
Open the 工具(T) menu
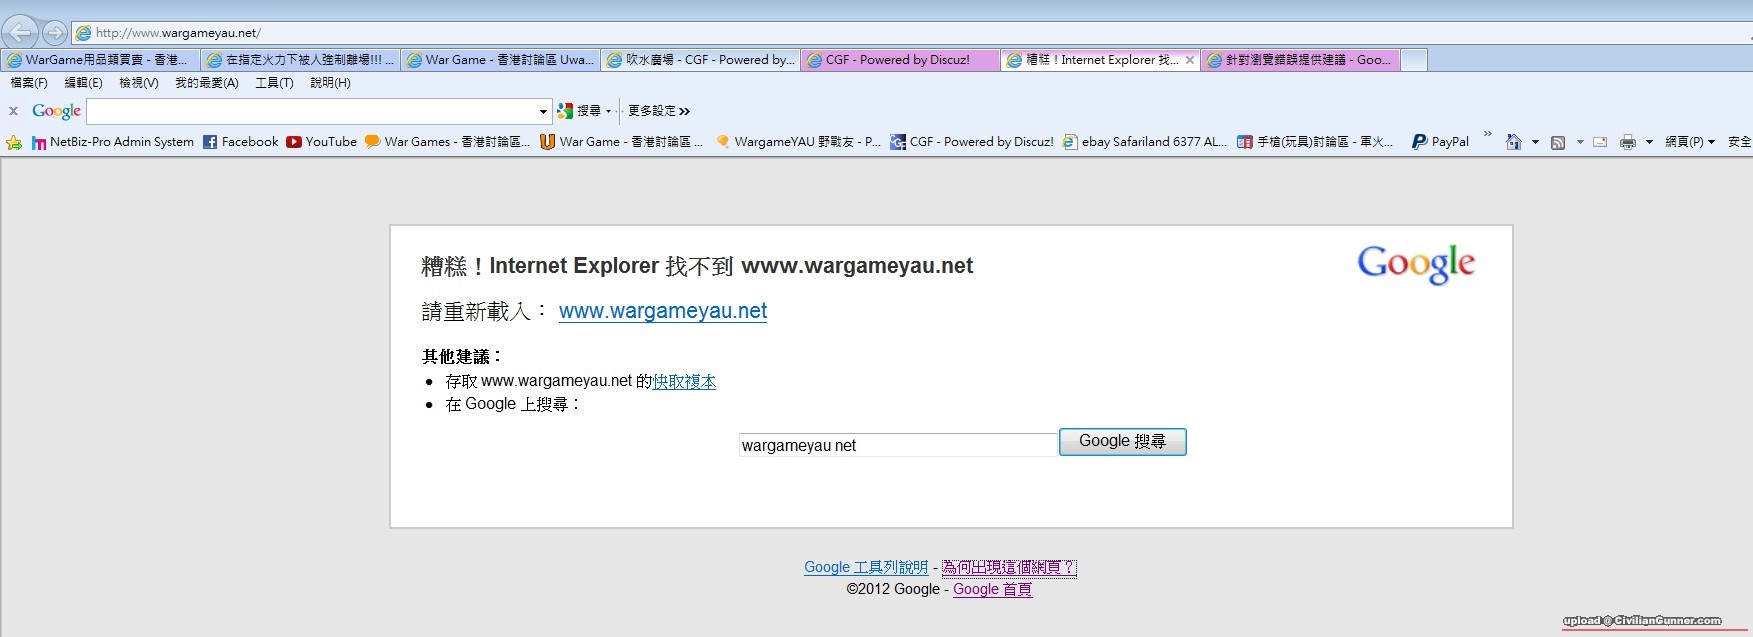pyautogui.click(x=274, y=83)
